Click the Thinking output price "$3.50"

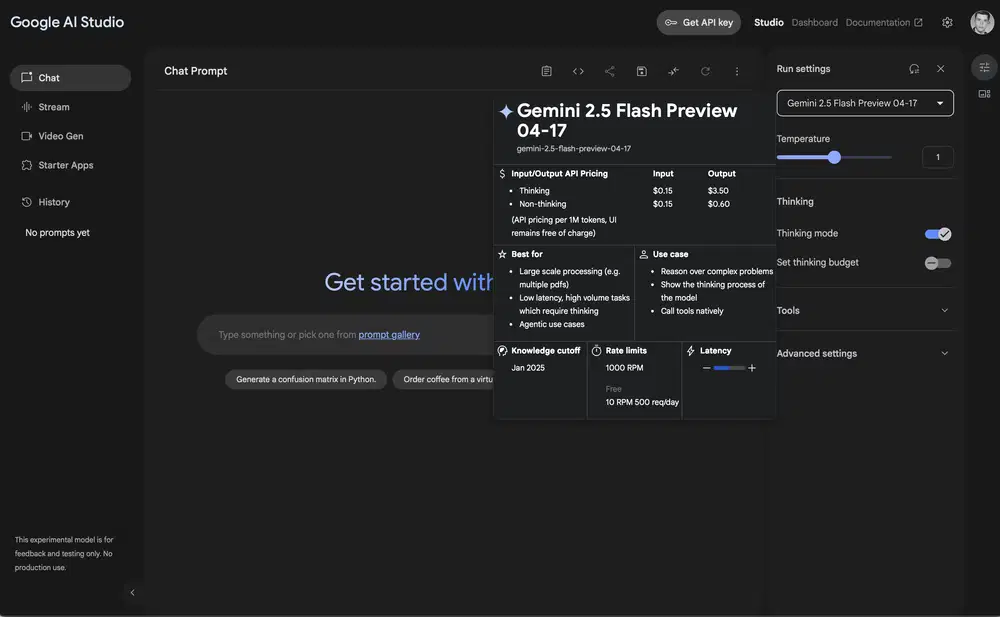pos(717,191)
